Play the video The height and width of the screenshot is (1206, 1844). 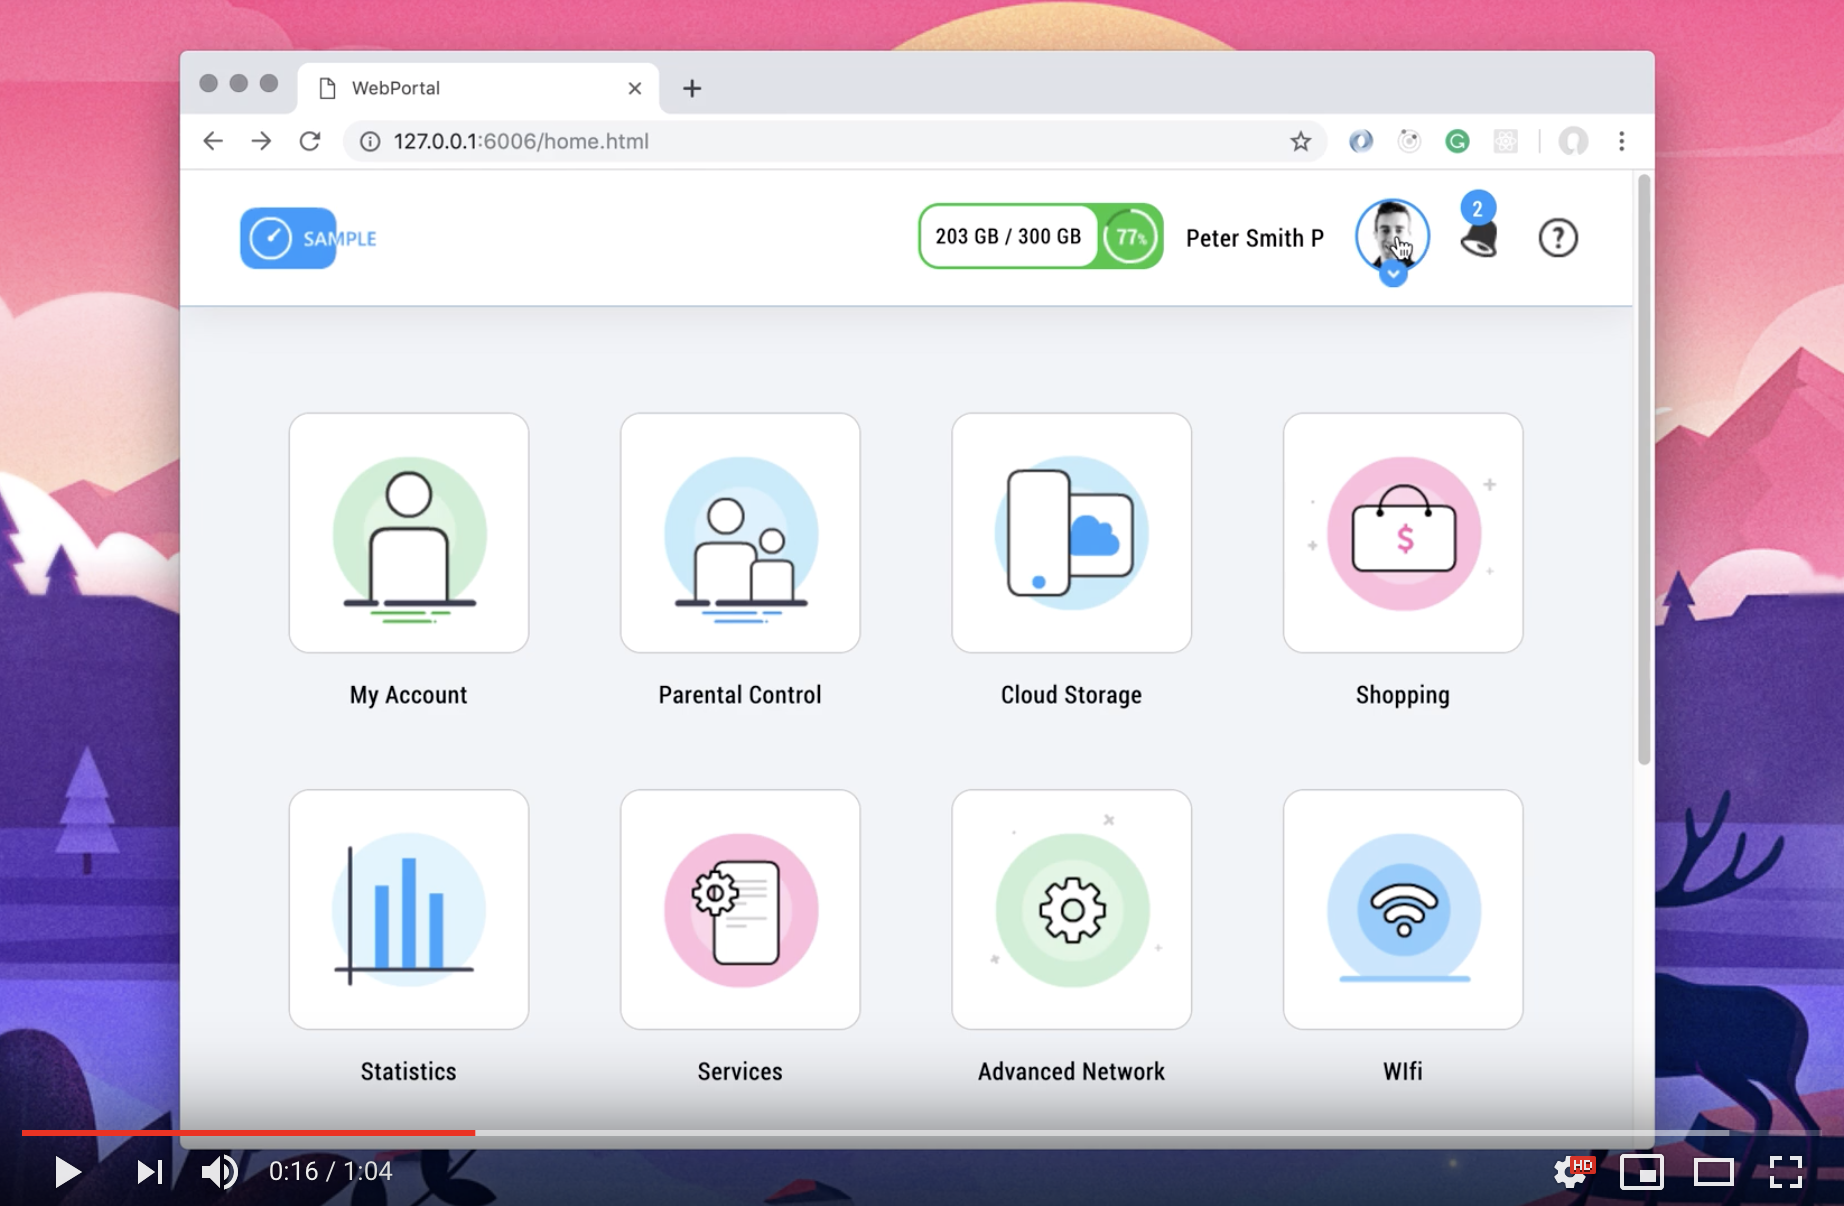(x=67, y=1171)
